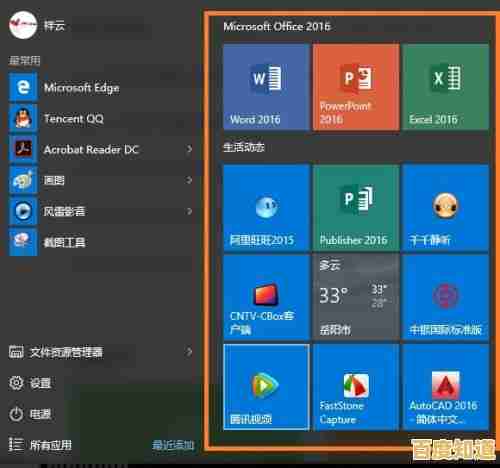
Task: Click the 画图 paint icon
Action: pyautogui.click(x=23, y=180)
